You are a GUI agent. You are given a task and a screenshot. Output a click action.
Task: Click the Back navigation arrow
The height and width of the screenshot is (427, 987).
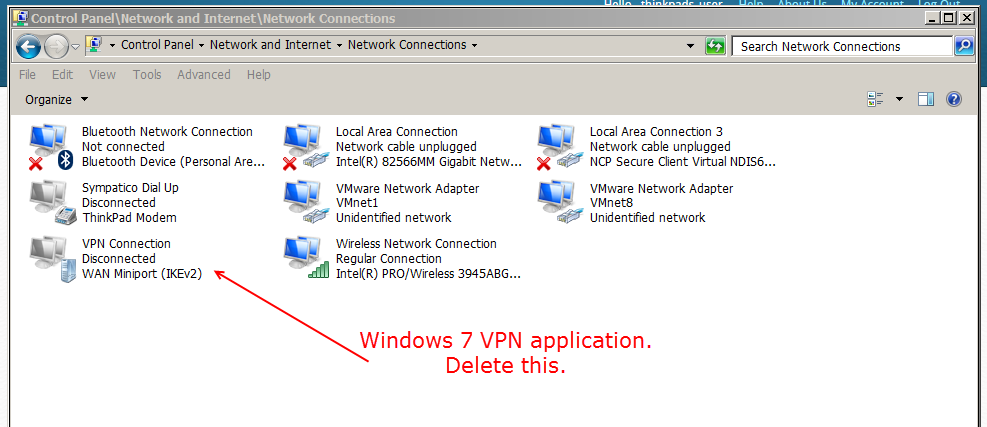(28, 46)
